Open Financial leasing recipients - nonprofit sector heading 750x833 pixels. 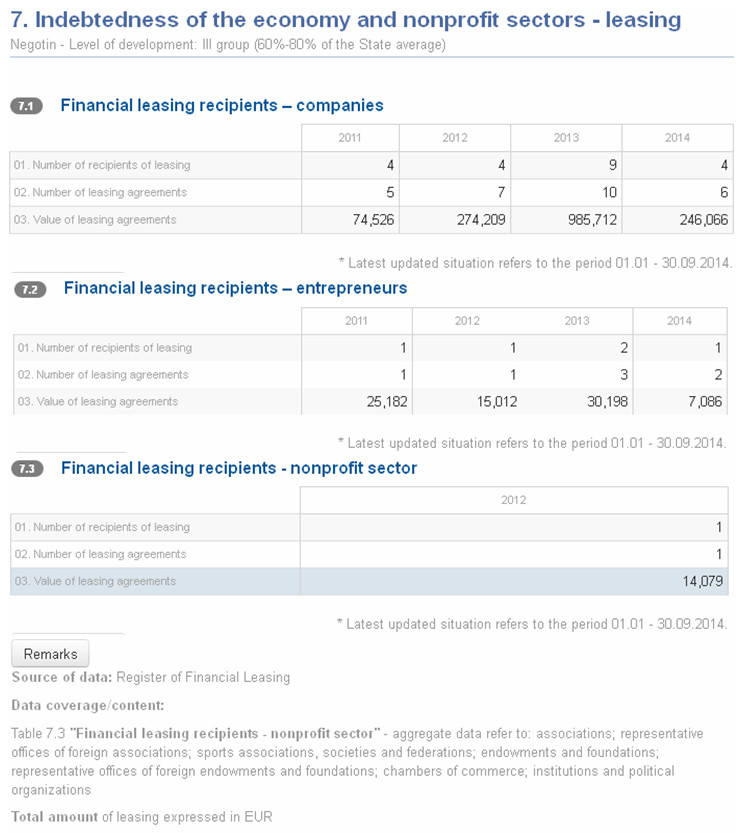click(239, 468)
